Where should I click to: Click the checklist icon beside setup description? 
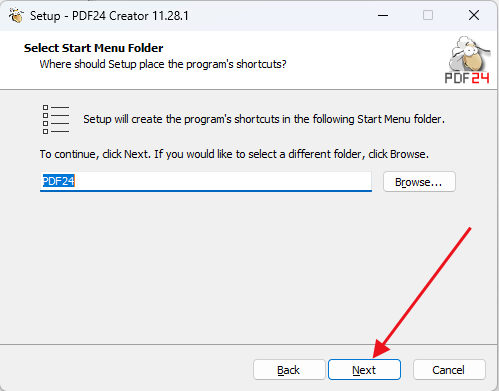56,120
